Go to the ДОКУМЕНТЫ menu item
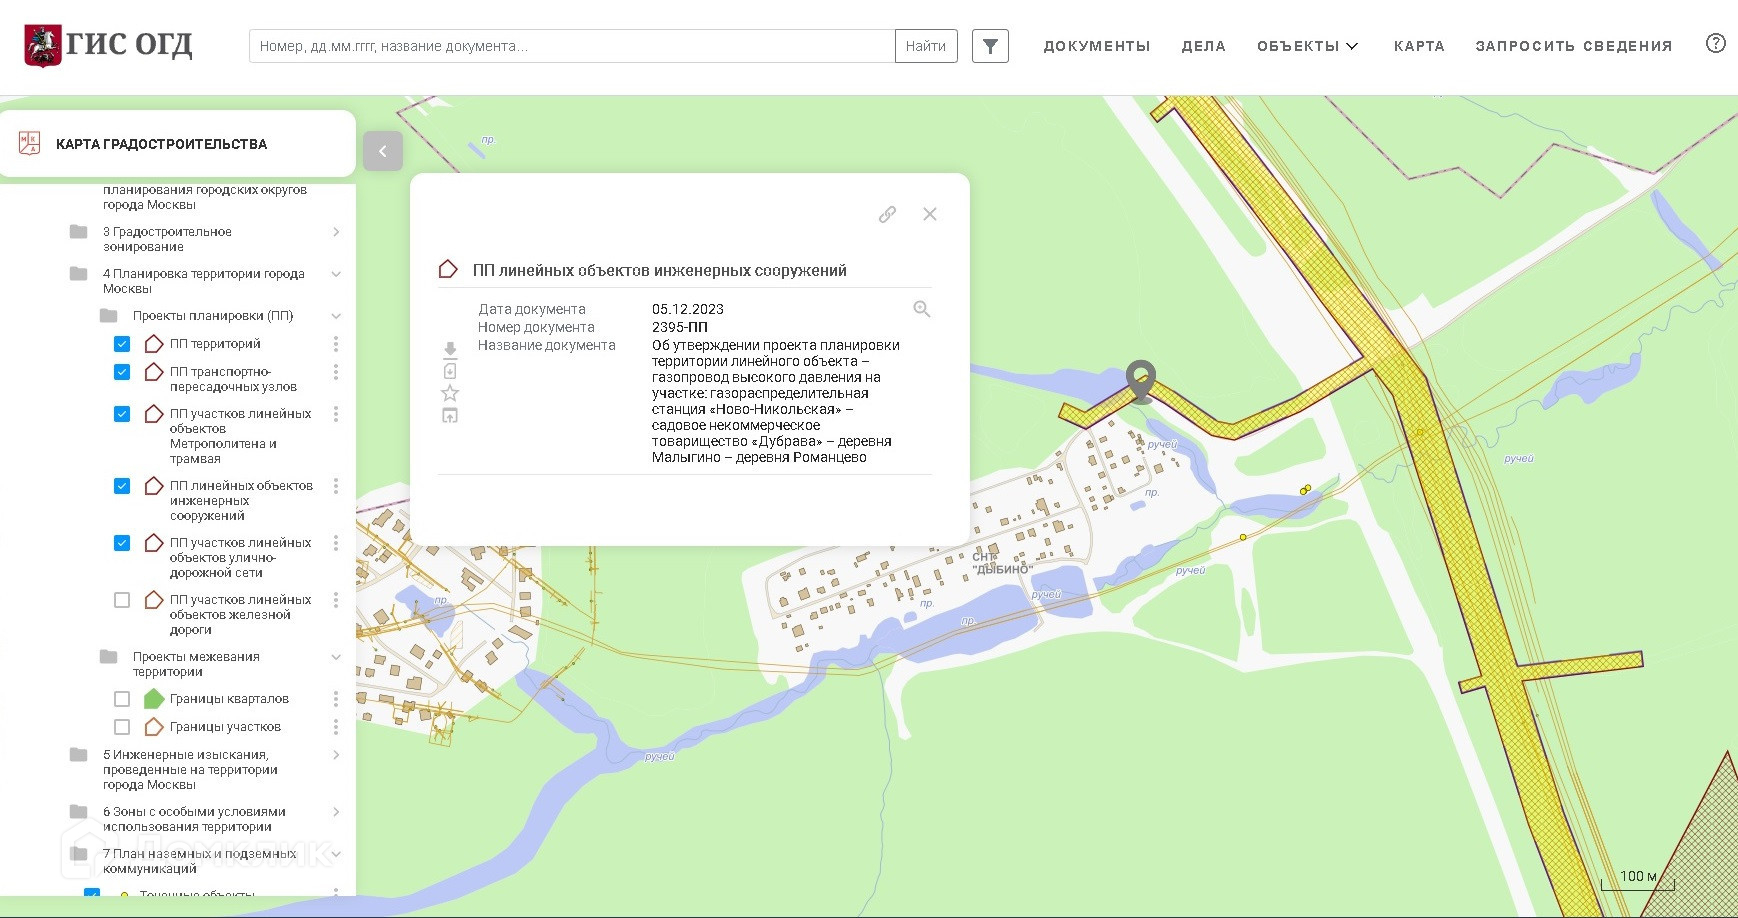Viewport: 1738px width, 918px height. coord(1096,46)
